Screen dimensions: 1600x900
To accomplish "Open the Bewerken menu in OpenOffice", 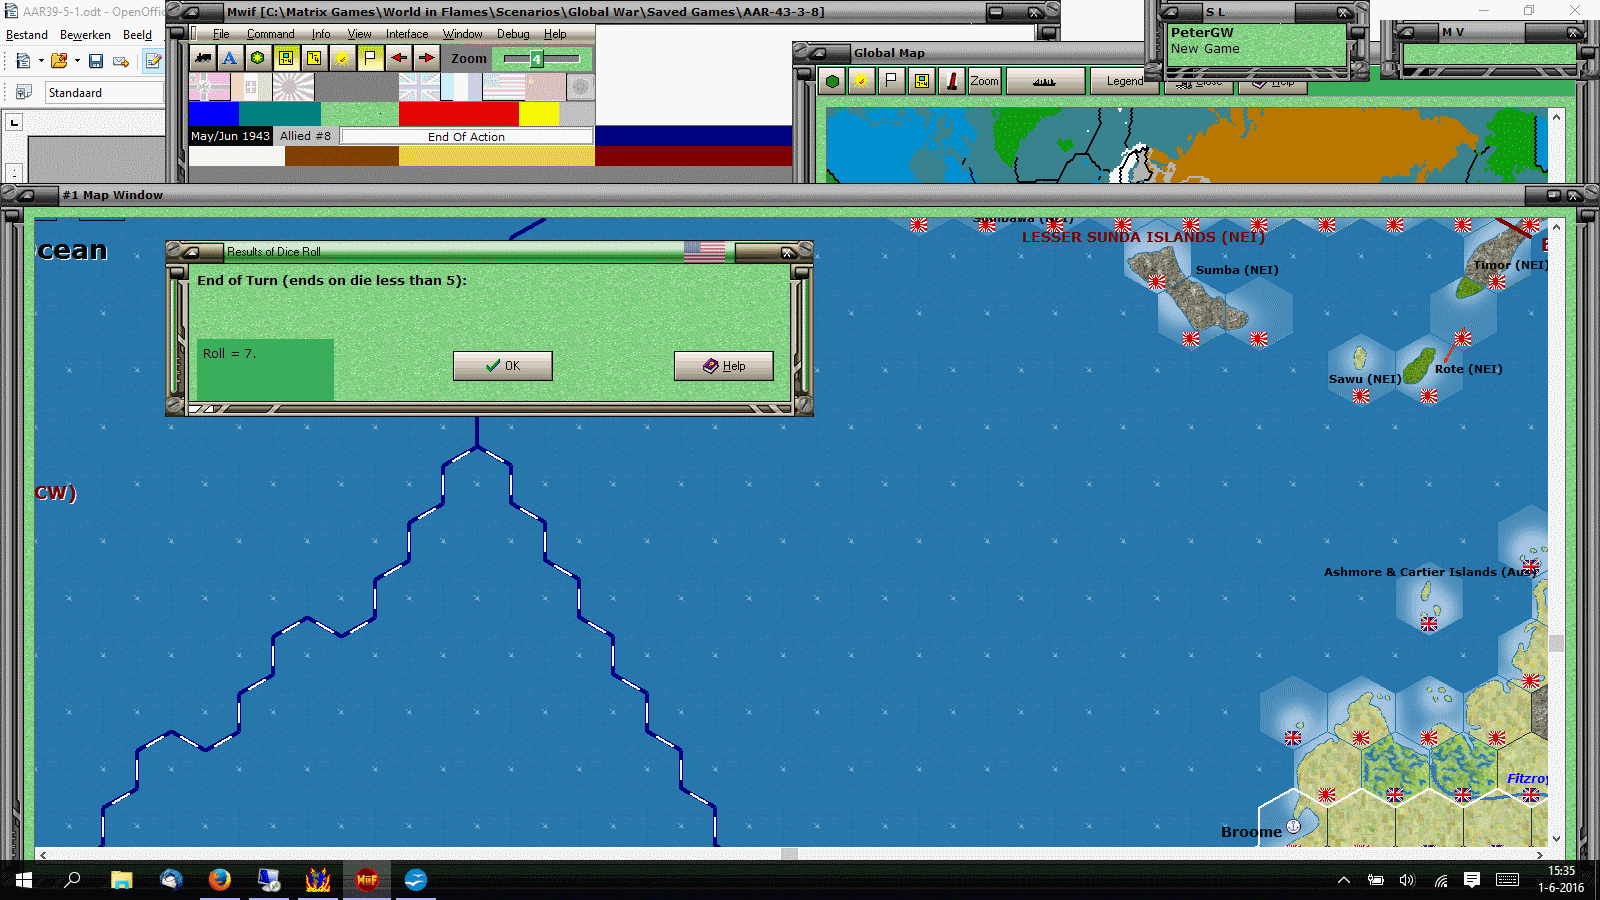I will (x=85, y=35).
